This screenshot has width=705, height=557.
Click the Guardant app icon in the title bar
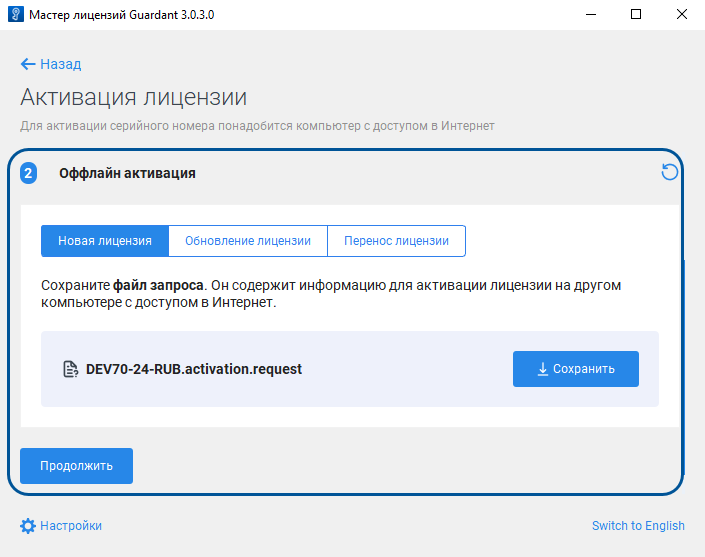tap(15, 15)
